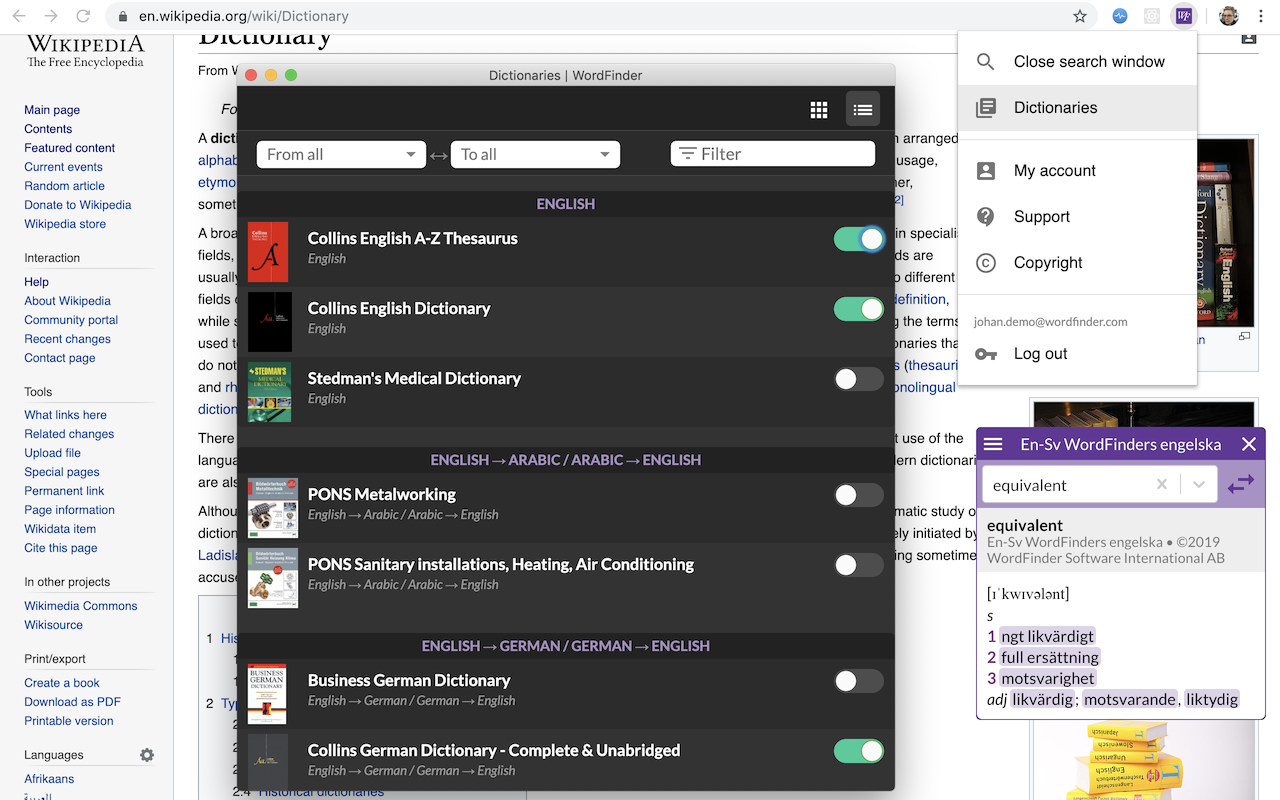Go forward in browser history
Viewport: 1280px width, 800px height.
point(52,16)
